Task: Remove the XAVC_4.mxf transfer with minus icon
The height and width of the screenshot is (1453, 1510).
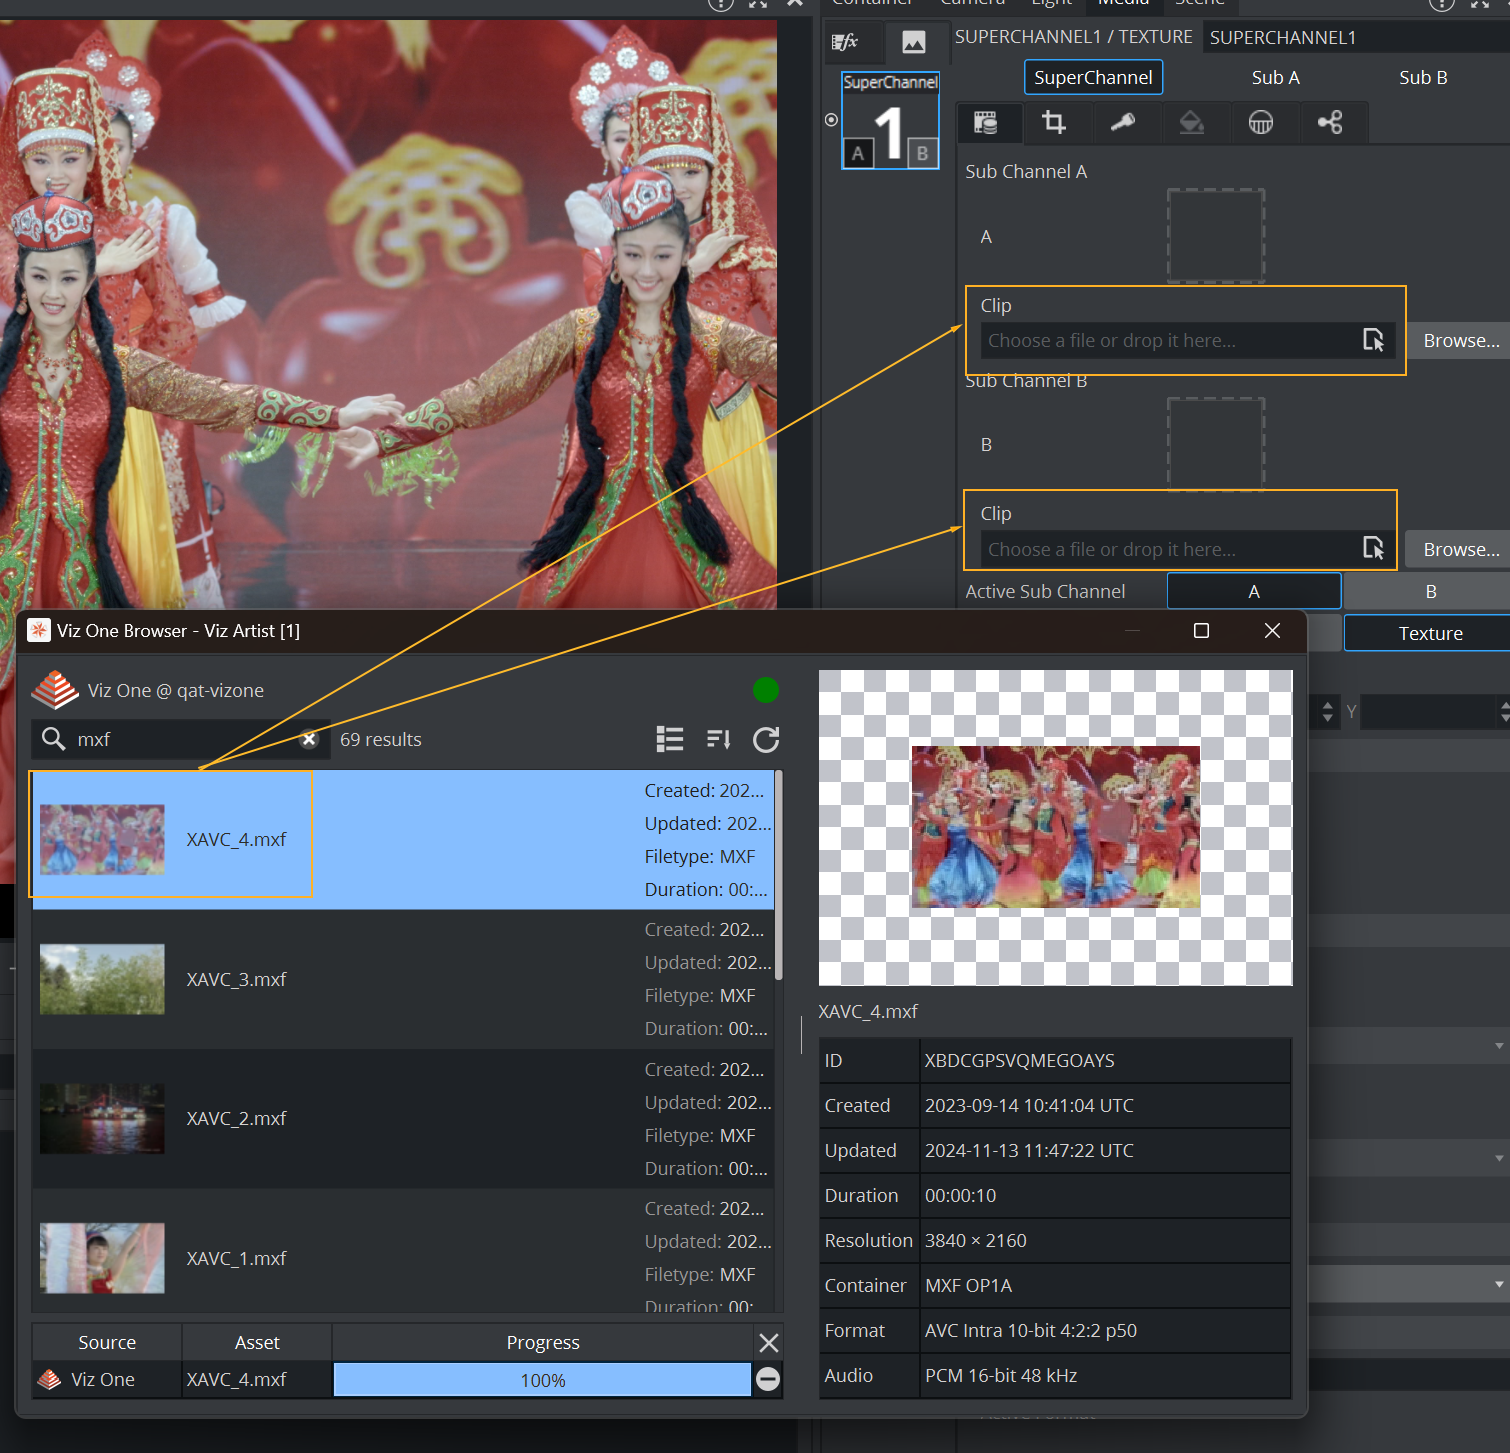Action: [x=768, y=1379]
